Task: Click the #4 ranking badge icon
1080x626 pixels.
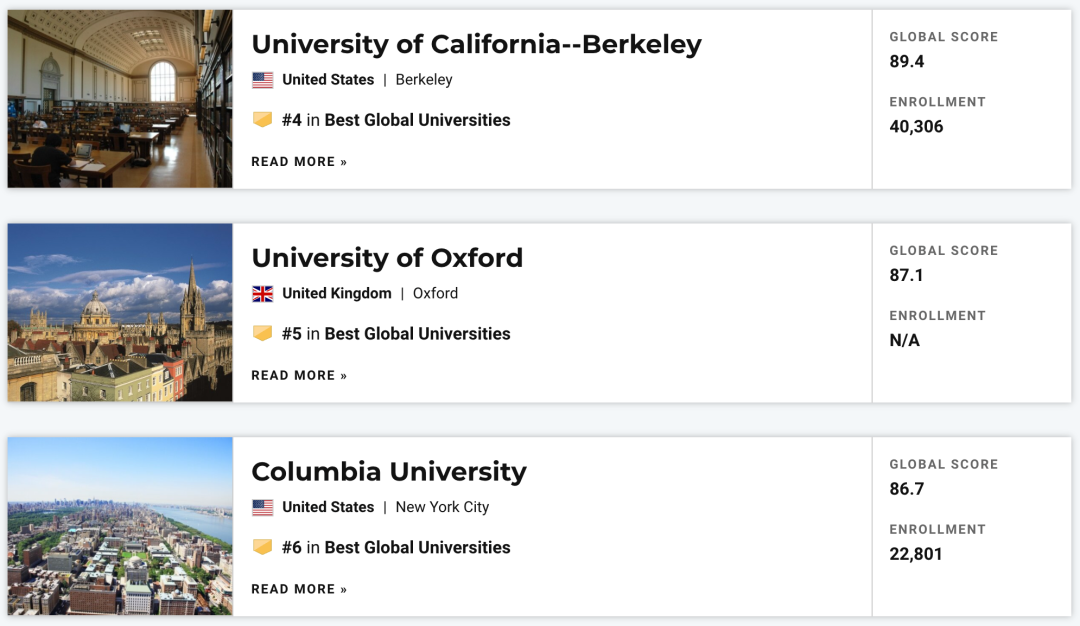Action: [262, 120]
